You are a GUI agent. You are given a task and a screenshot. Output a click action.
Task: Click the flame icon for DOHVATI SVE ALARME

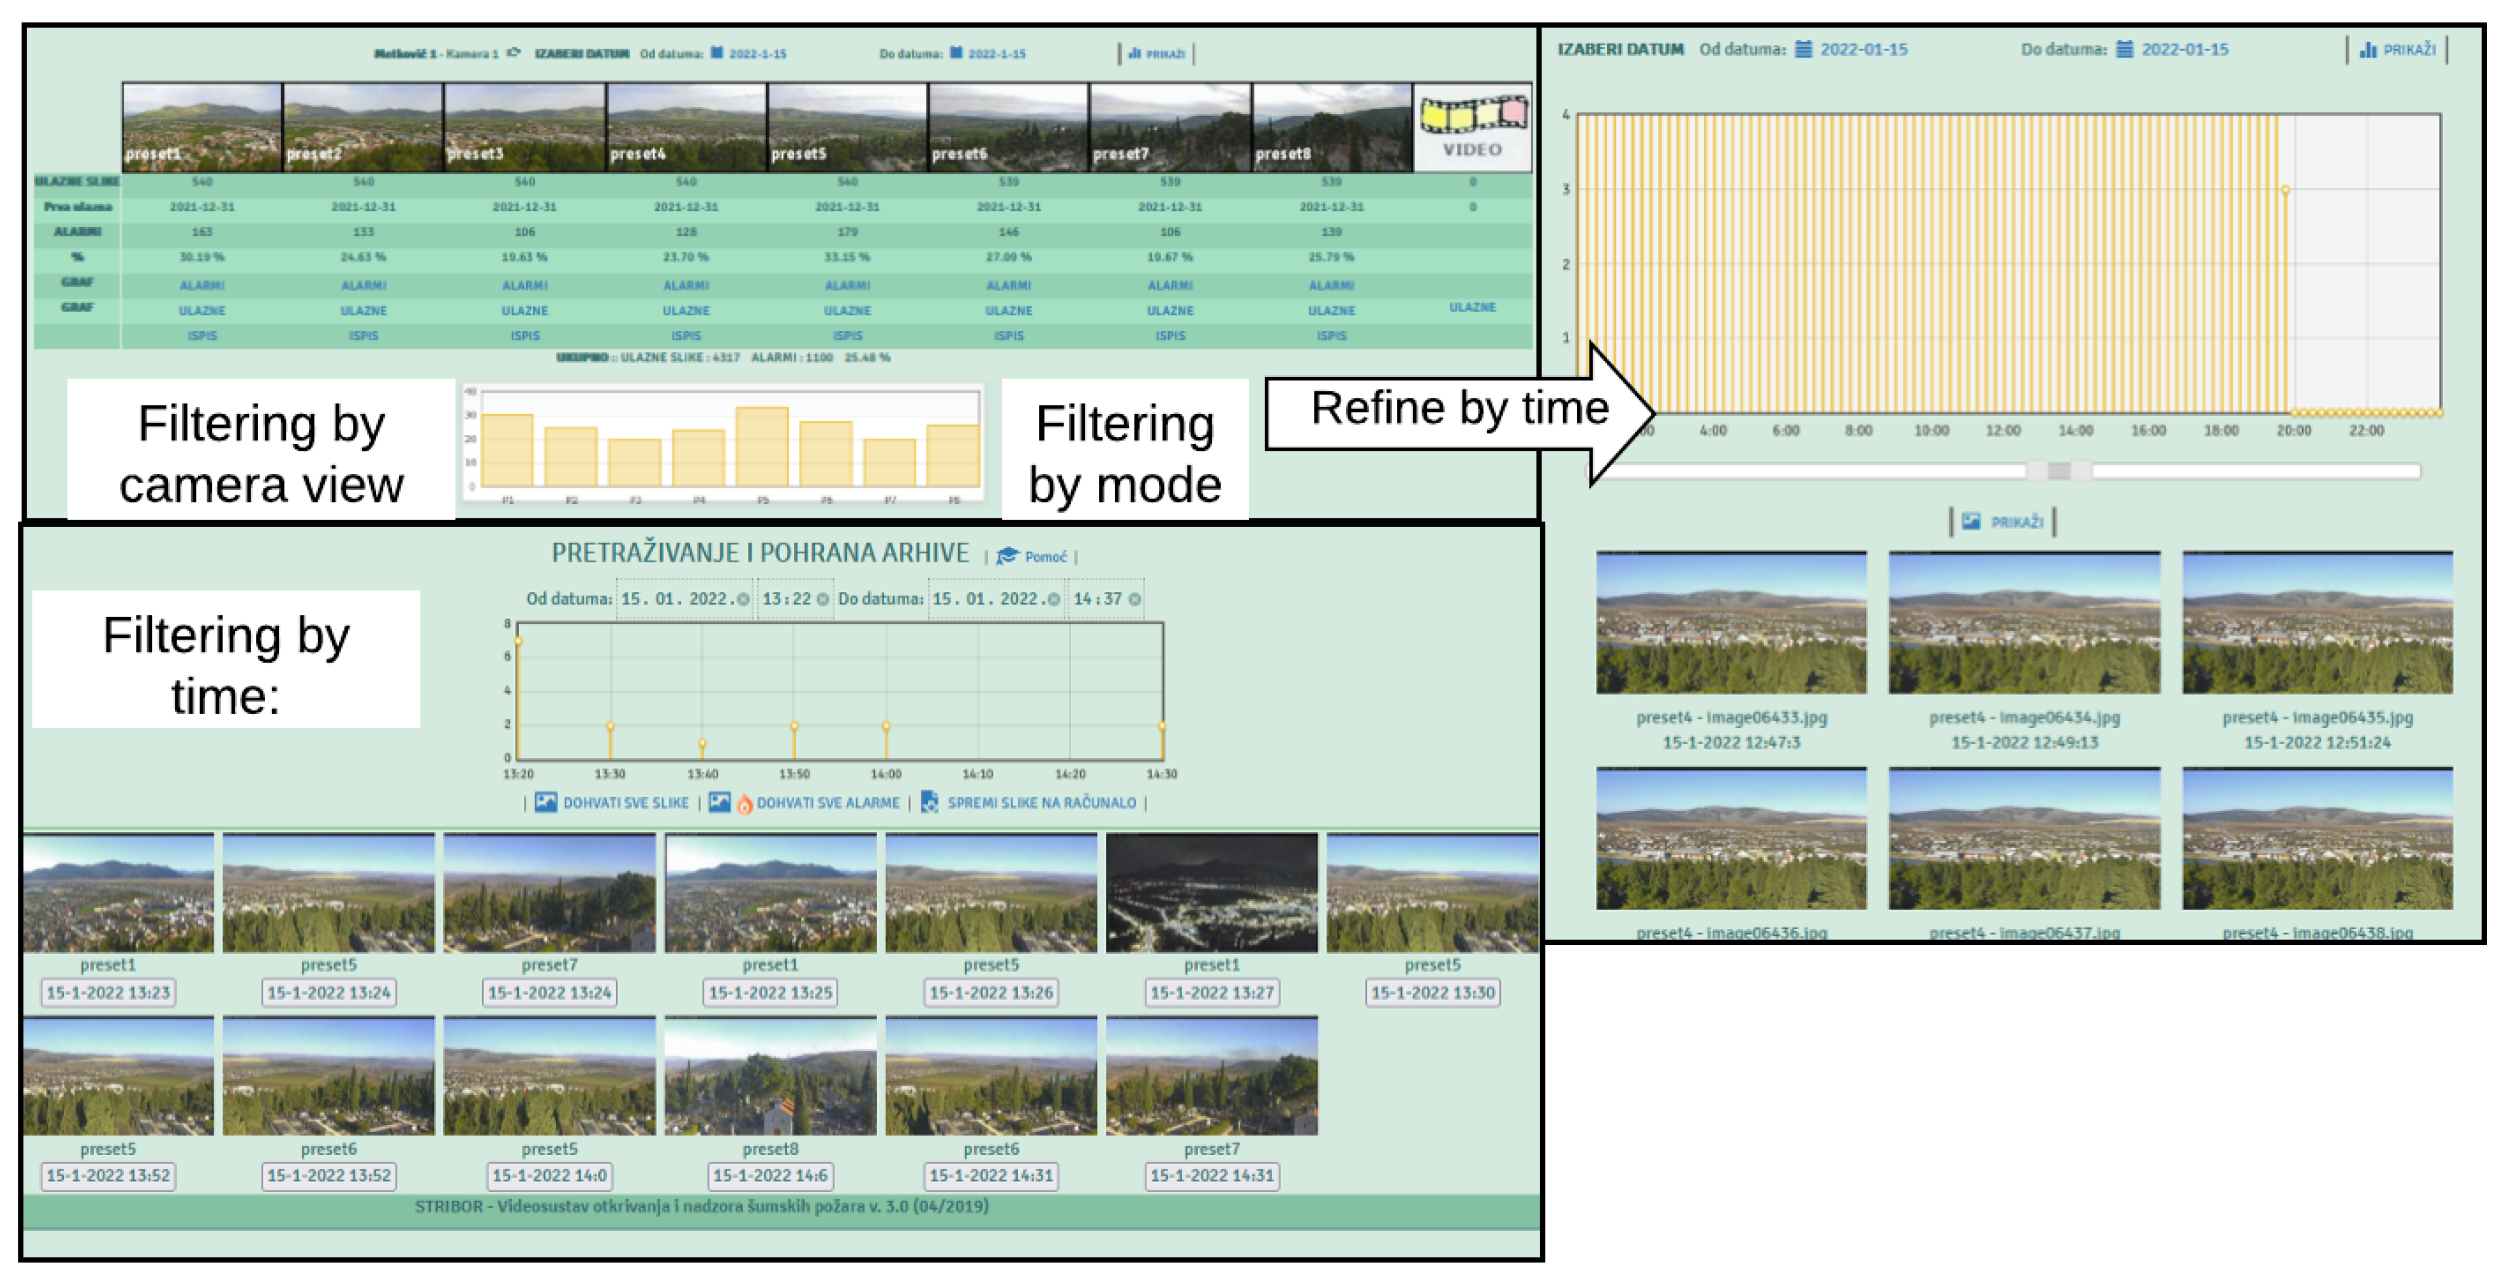(x=744, y=804)
